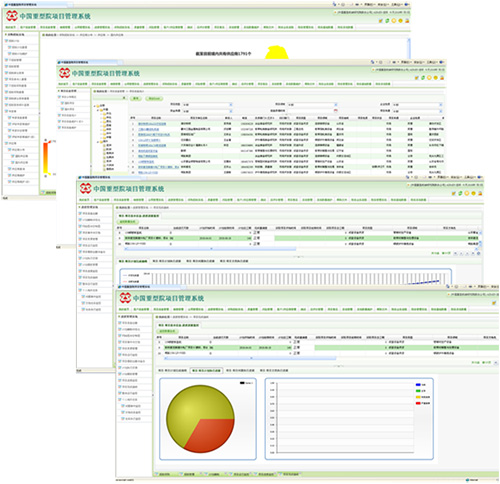Click the "中国重型院项目管理系统" title in the pie-chart window
The image size is (500, 484).
[168, 298]
